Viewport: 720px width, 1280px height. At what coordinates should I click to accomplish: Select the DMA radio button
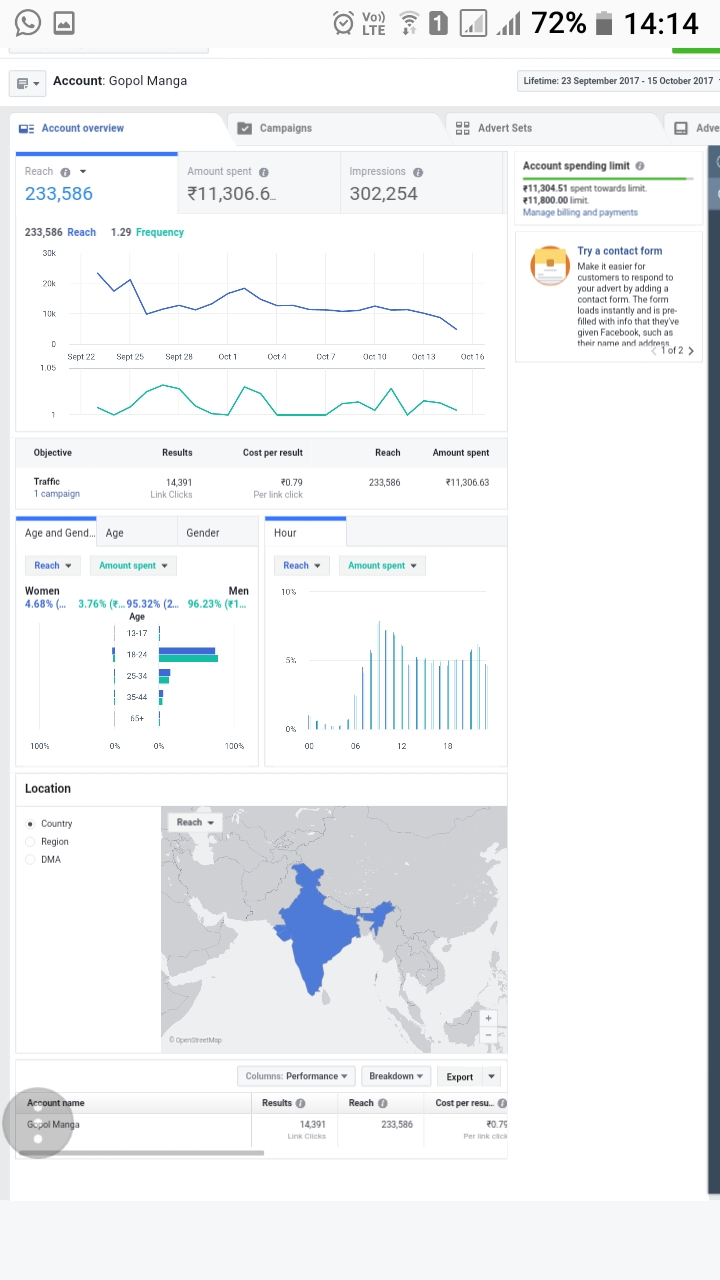(x=30, y=859)
